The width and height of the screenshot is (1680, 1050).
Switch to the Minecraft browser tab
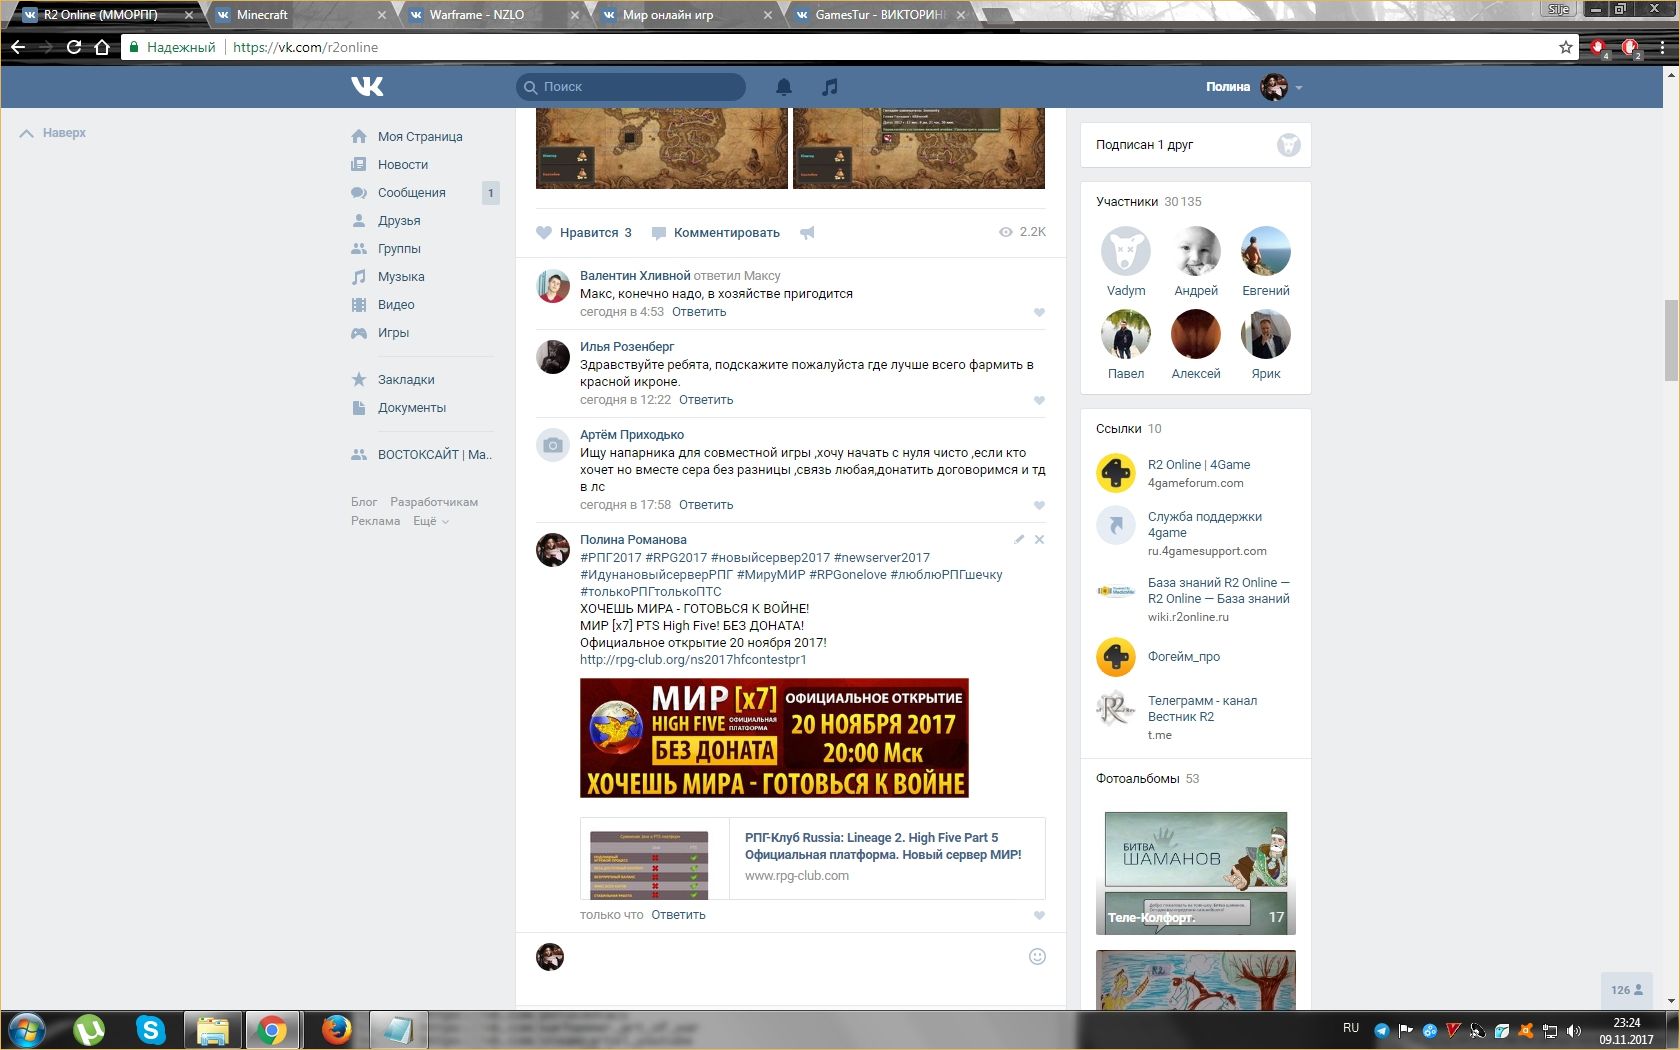tap(298, 15)
